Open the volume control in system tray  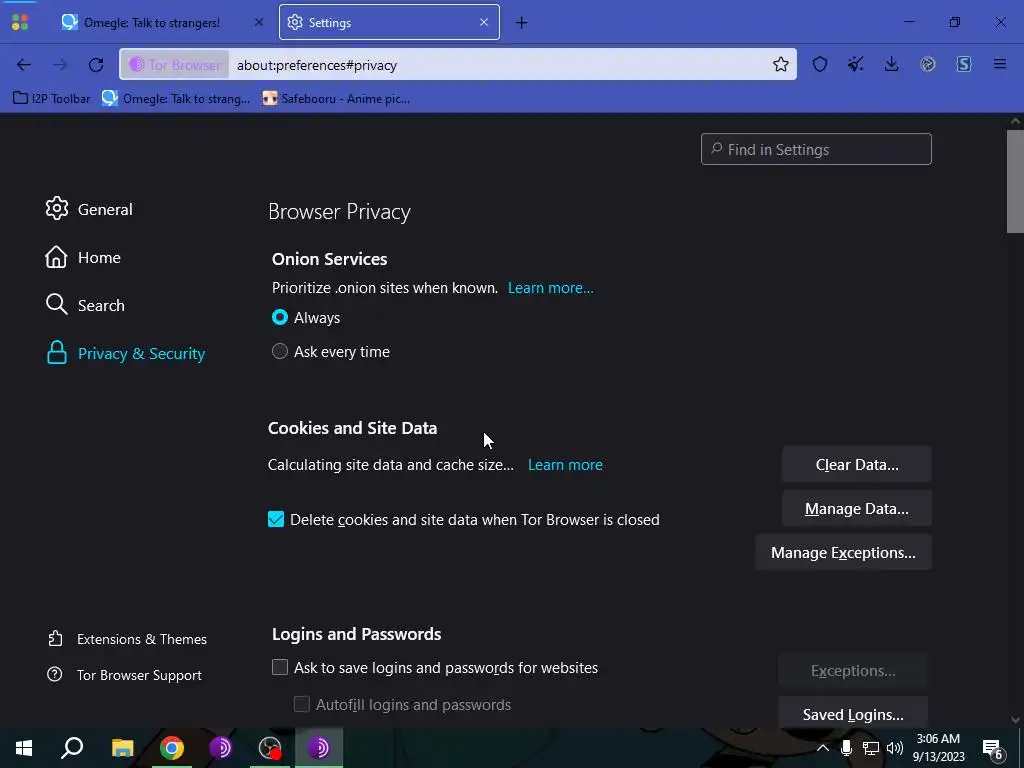coord(895,748)
